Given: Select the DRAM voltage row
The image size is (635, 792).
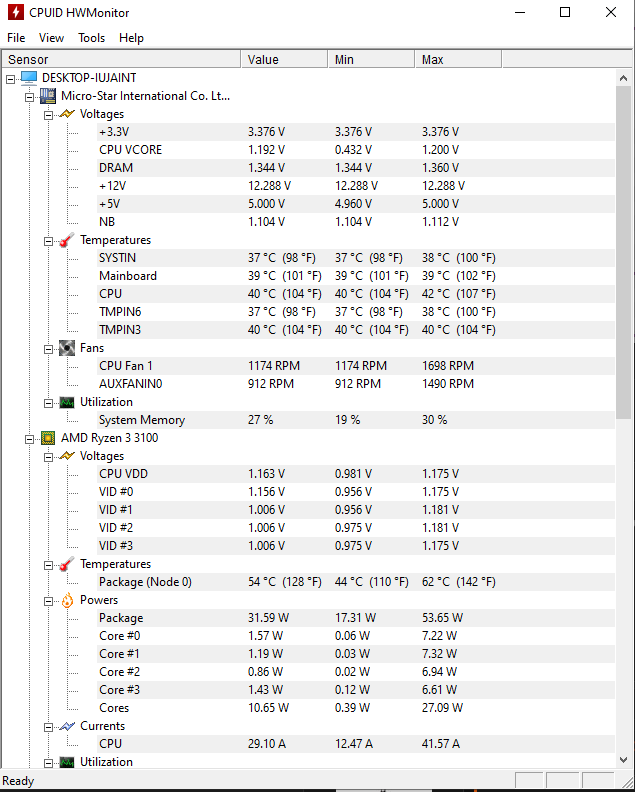Looking at the screenshot, I should click(x=356, y=168).
